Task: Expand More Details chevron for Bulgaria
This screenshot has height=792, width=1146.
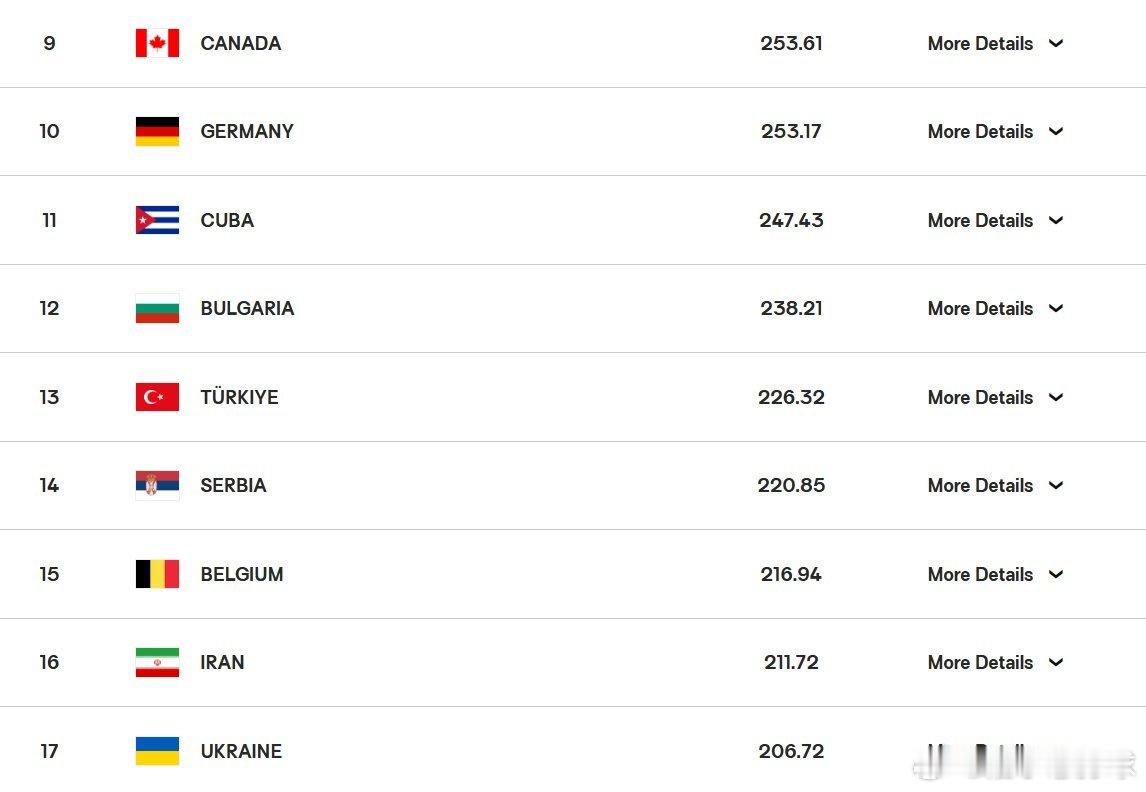Action: coord(1055,308)
